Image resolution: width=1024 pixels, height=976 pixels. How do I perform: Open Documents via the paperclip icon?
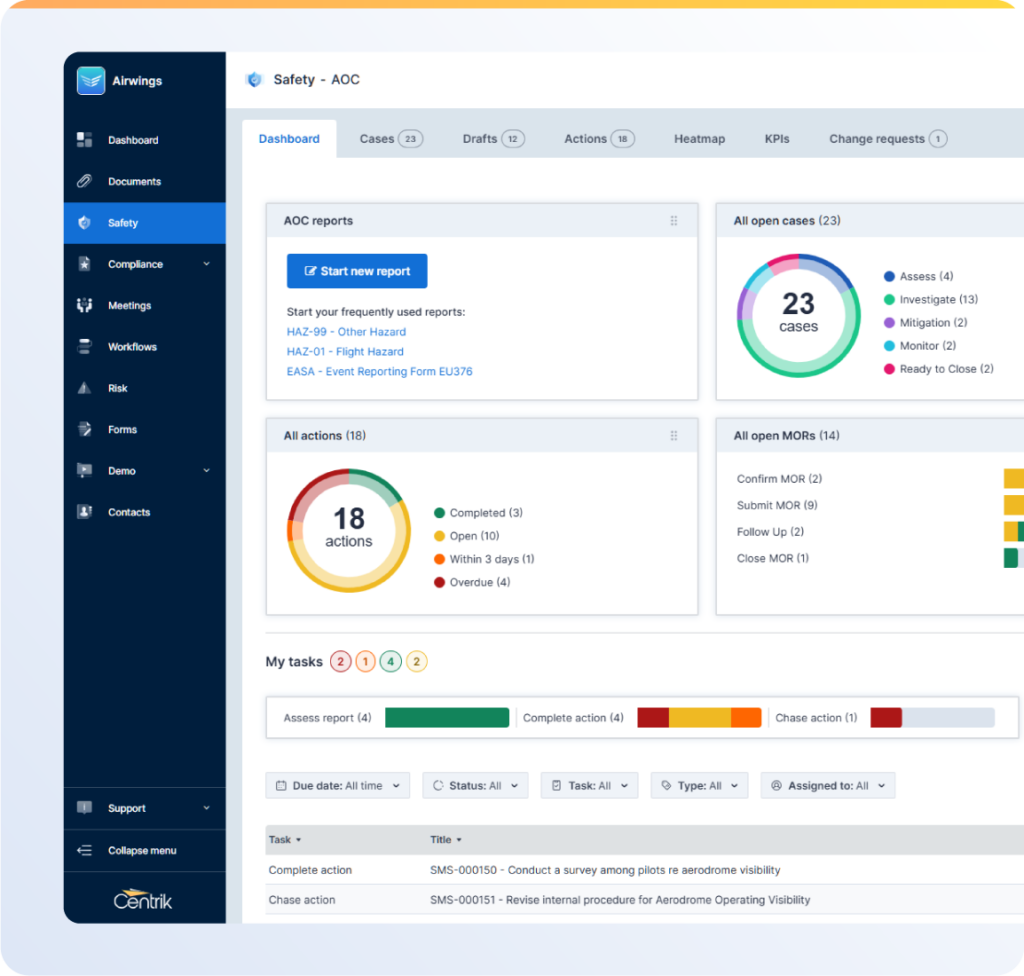tap(85, 181)
